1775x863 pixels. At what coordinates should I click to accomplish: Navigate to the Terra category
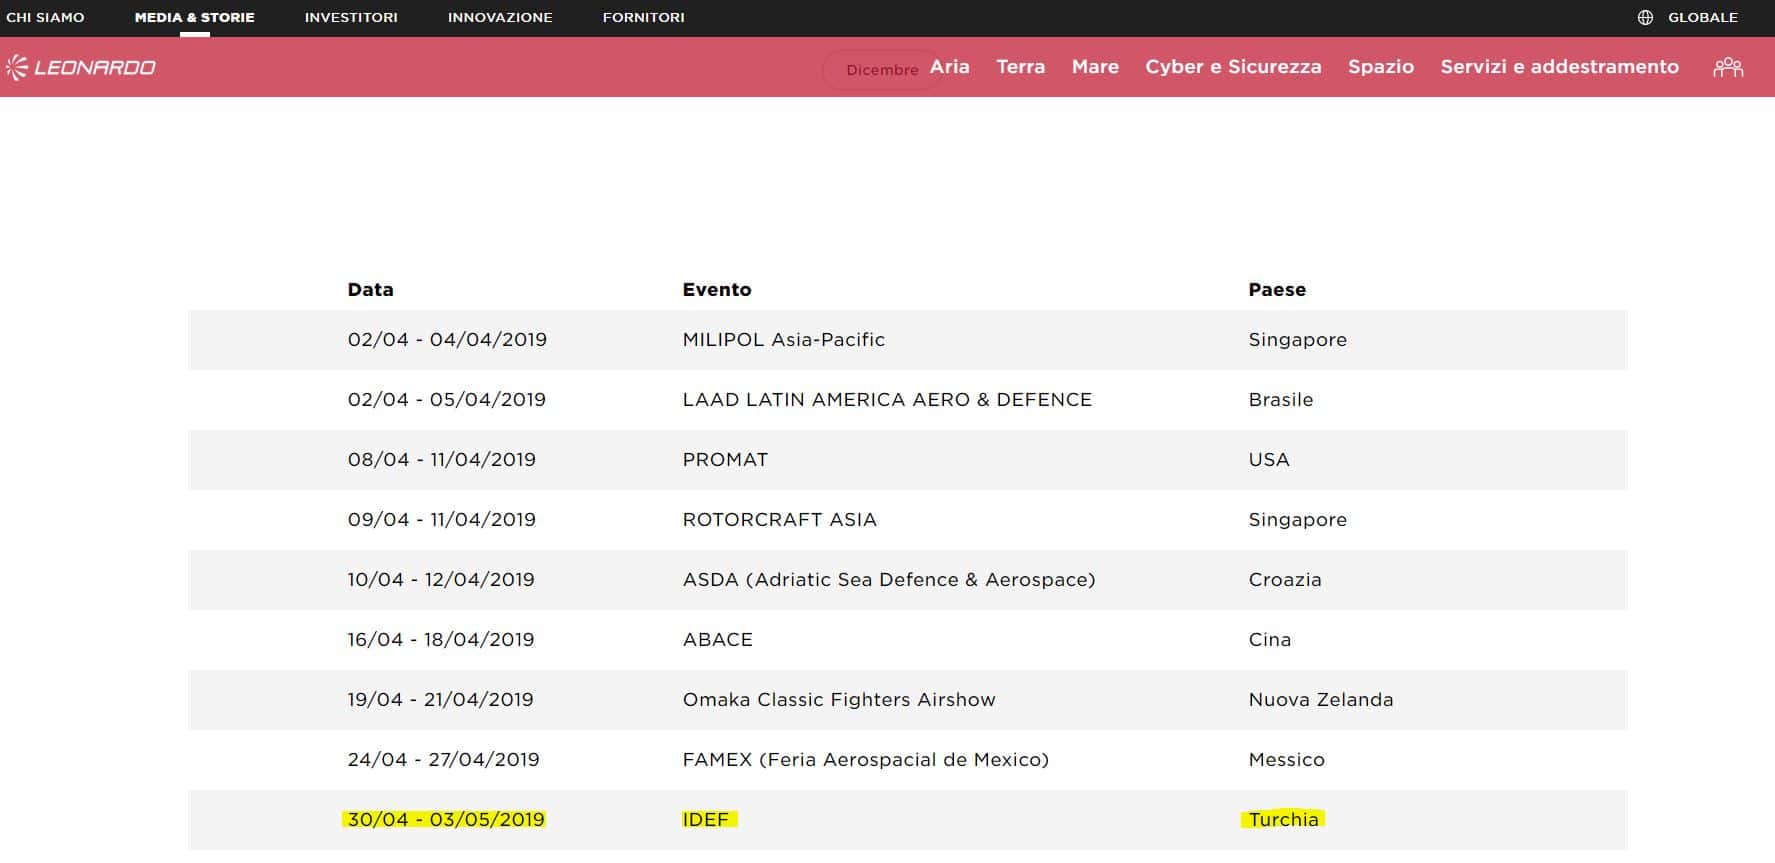(1020, 67)
